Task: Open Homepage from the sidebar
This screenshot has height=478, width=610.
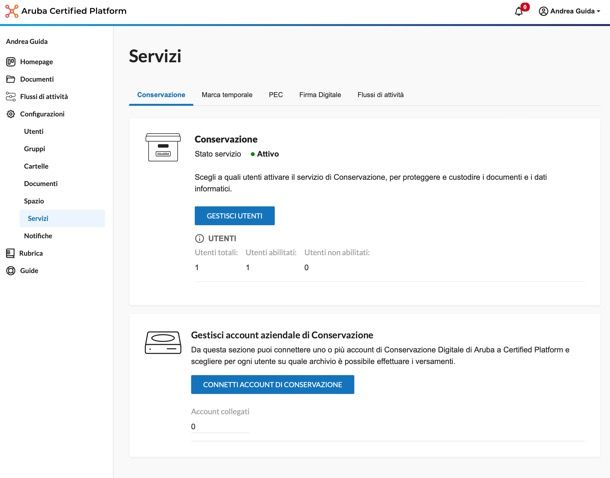Action: (37, 62)
